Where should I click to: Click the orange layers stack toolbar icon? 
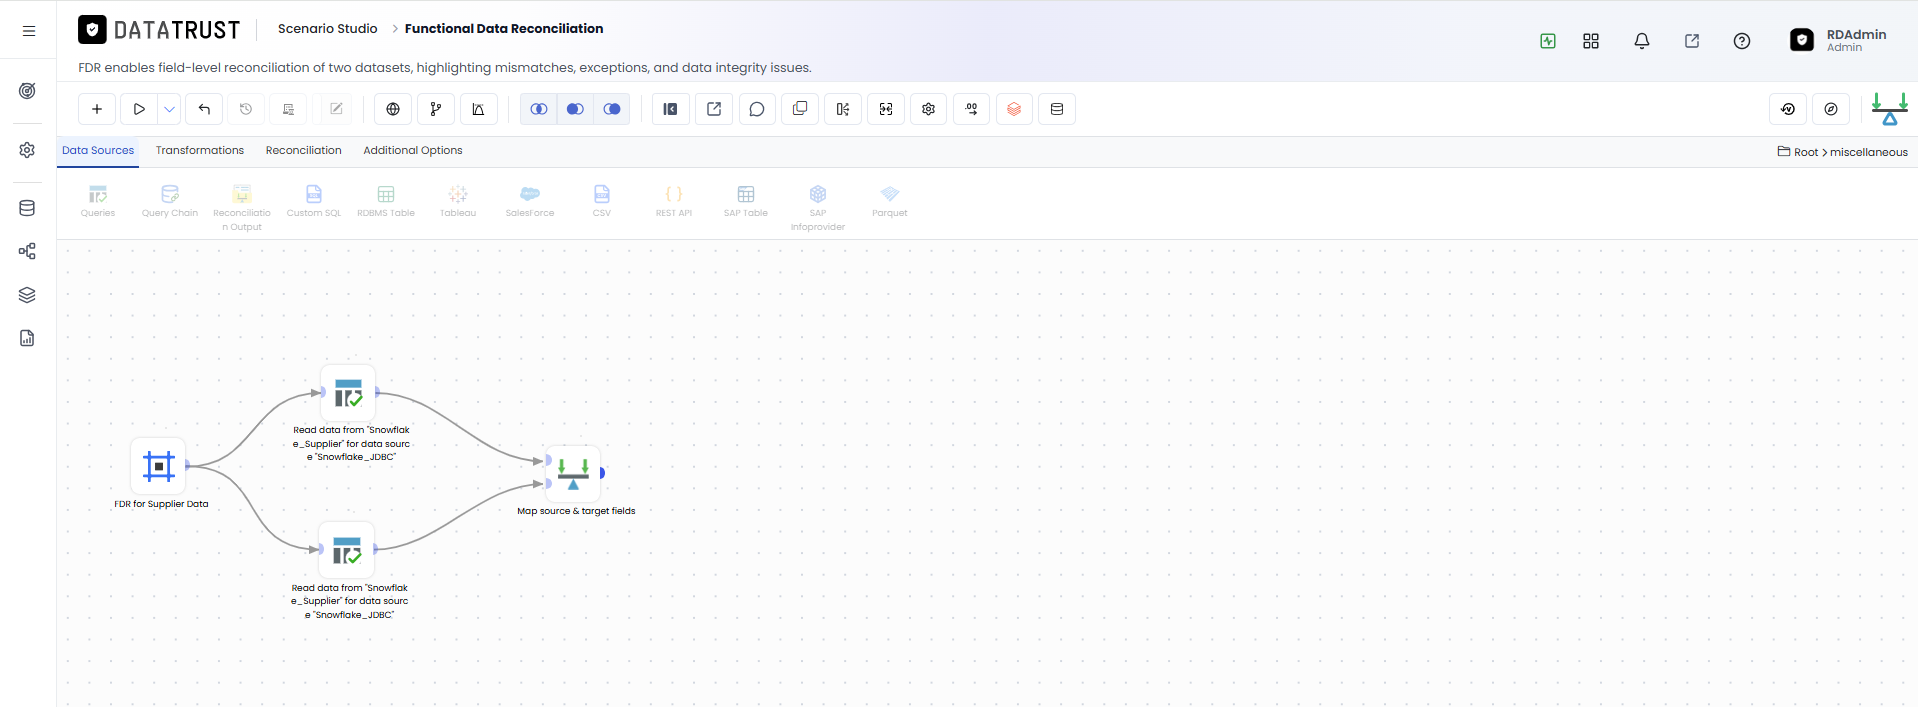click(1014, 109)
